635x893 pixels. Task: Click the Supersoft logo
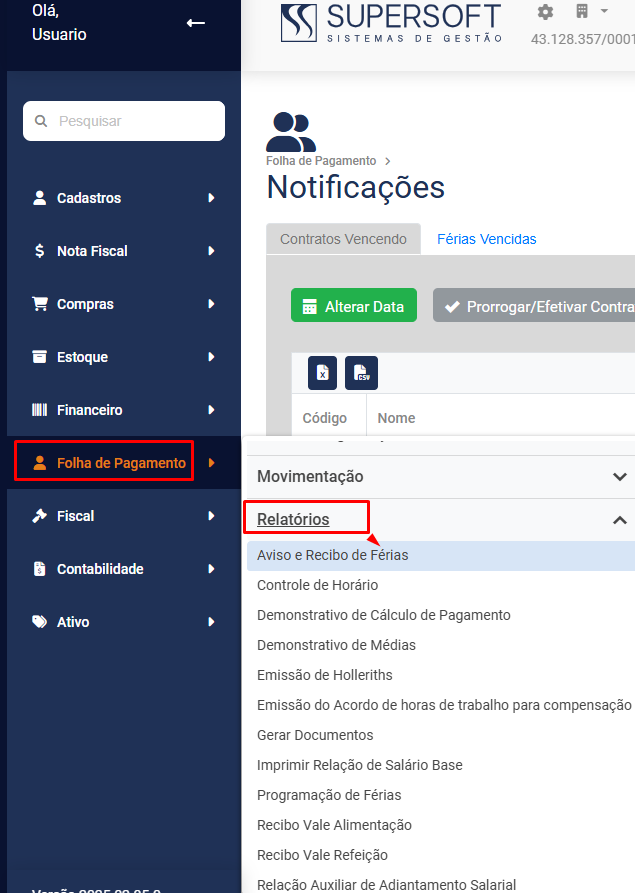tap(392, 23)
